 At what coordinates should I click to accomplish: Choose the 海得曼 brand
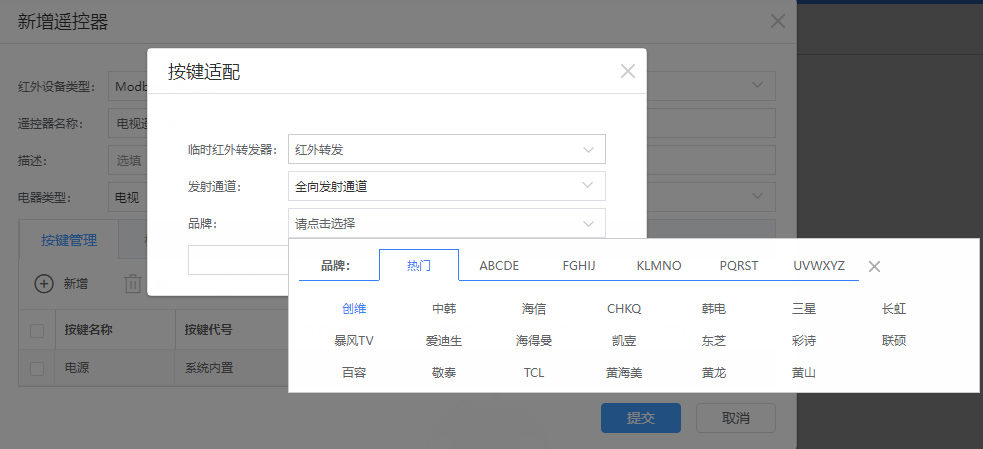click(534, 341)
